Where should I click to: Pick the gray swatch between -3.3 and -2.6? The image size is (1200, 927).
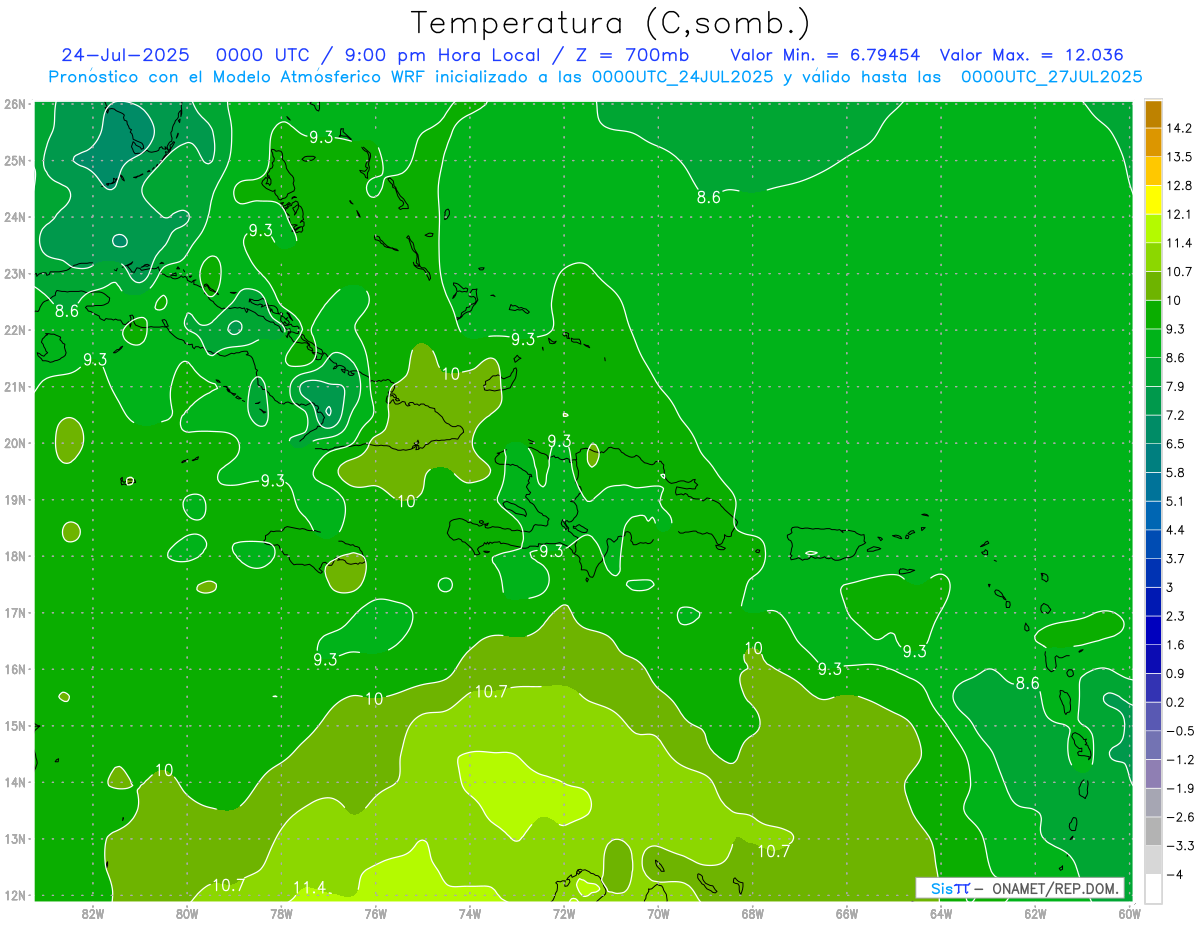point(1153,830)
